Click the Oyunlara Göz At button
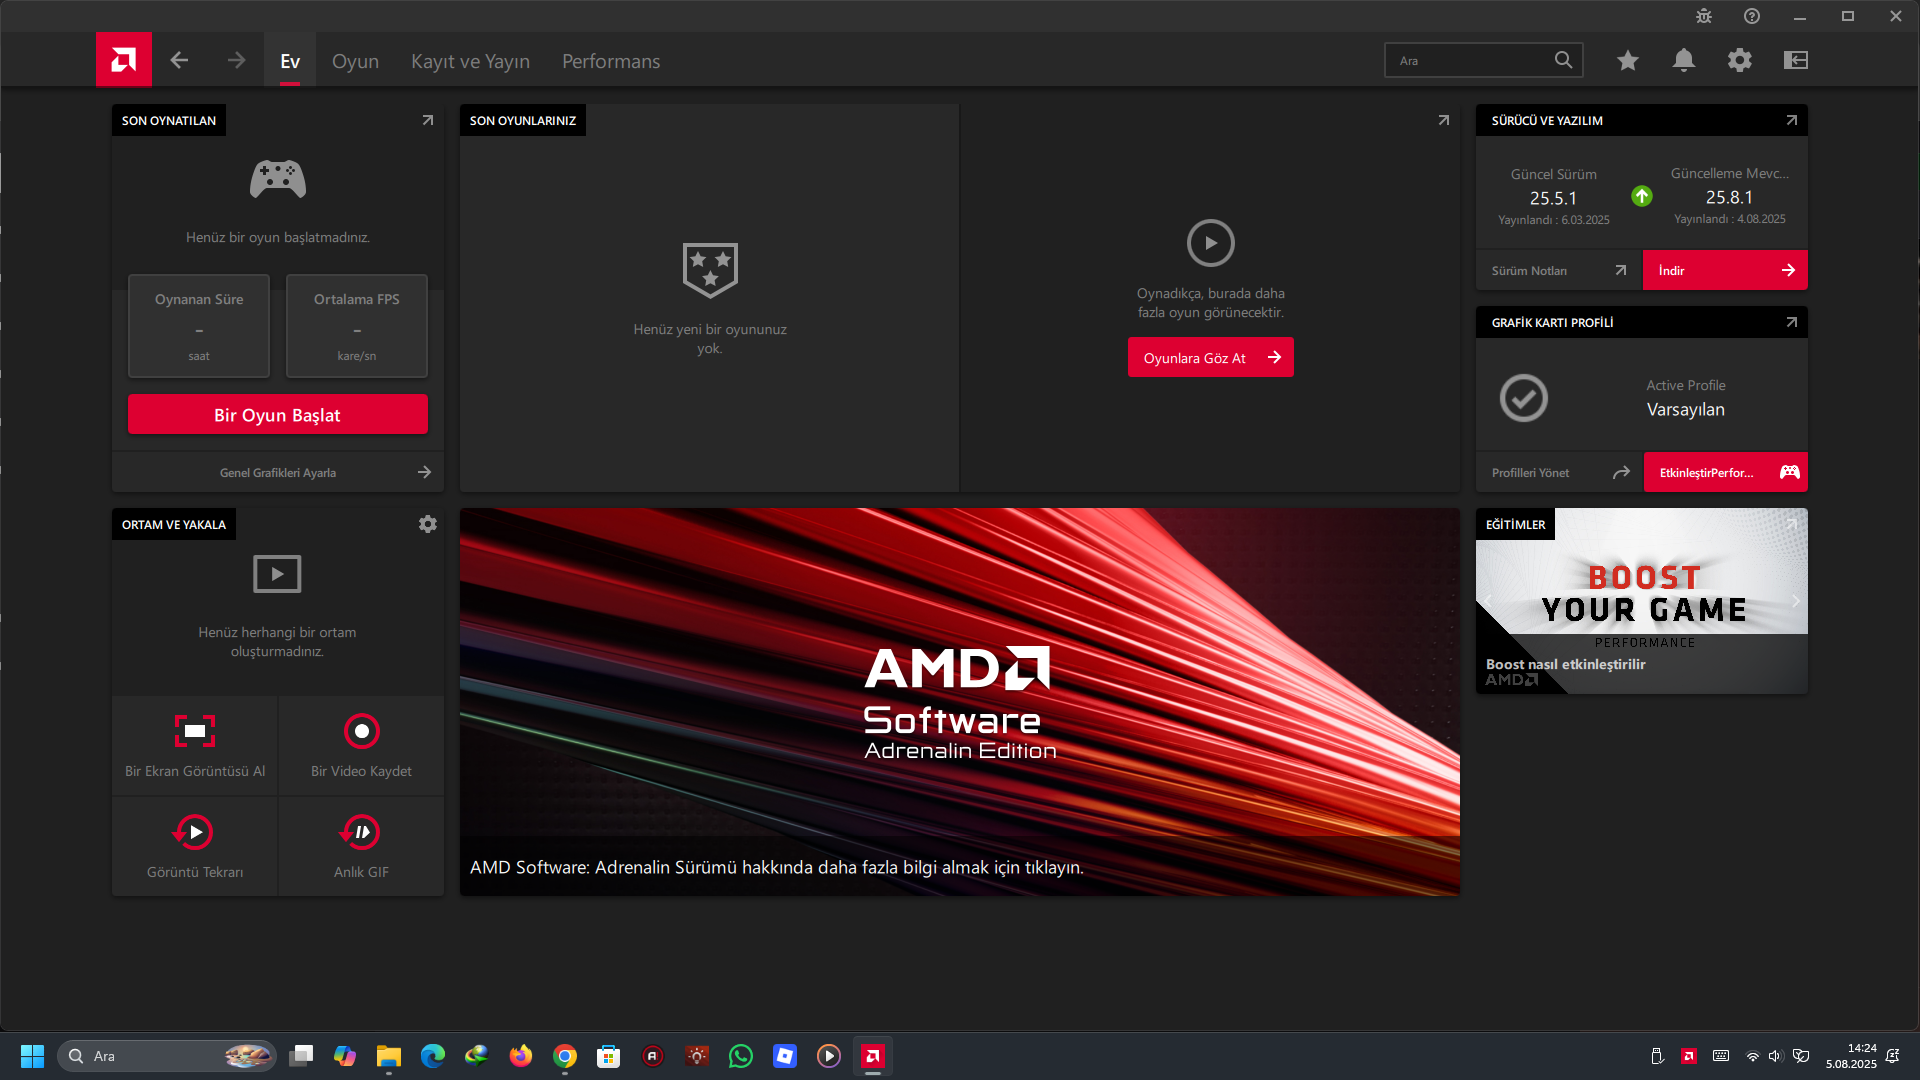Screen dimensions: 1920x1080 coord(1211,357)
